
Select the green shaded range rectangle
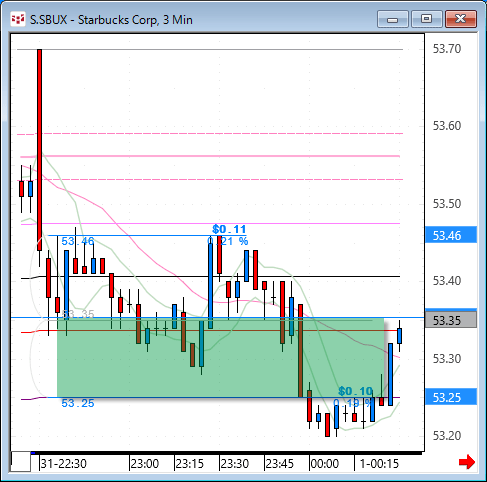click(221, 358)
